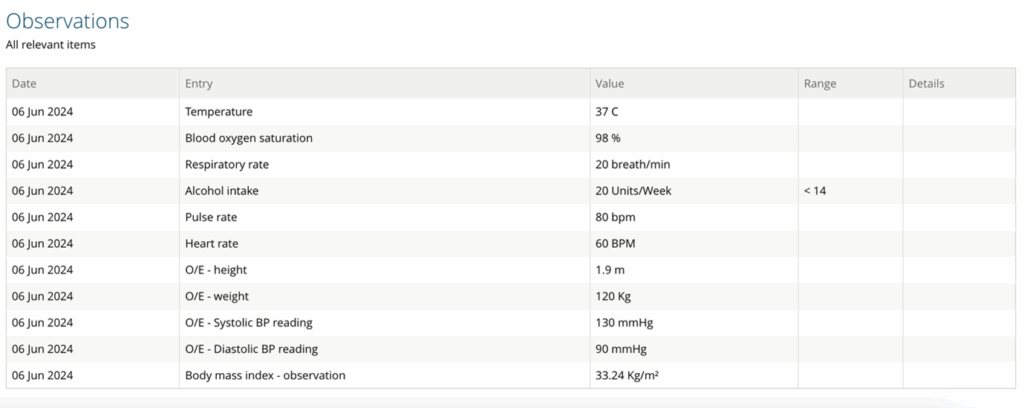Image resolution: width=1024 pixels, height=408 pixels.
Task: Click the '33.24 Kg/m²' BMI value
Action: [628, 375]
